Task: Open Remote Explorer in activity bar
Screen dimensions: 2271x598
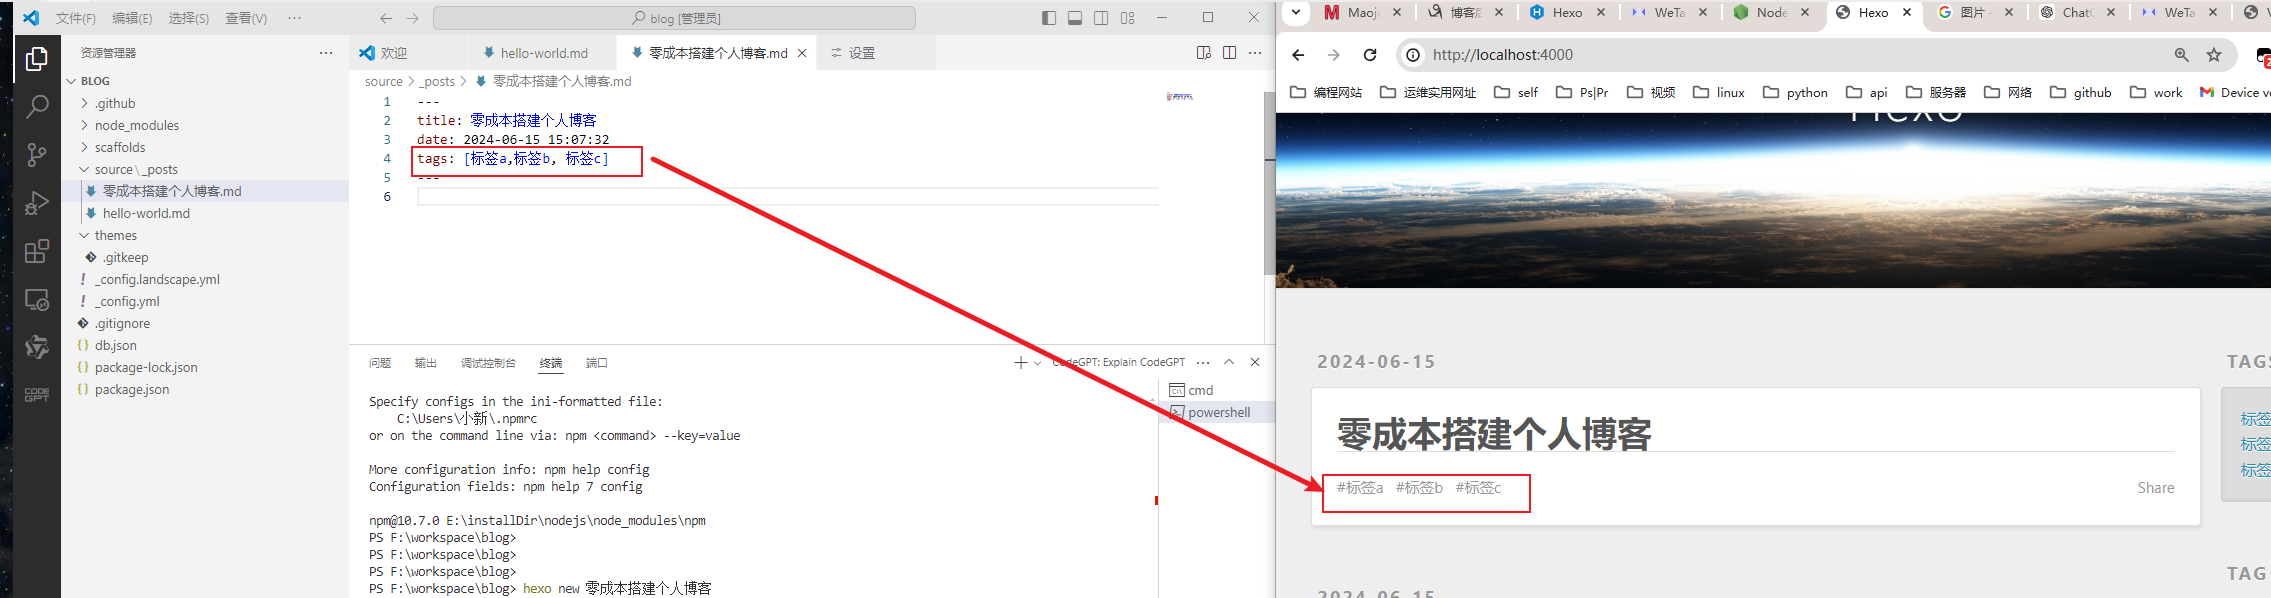Action: pos(37,299)
